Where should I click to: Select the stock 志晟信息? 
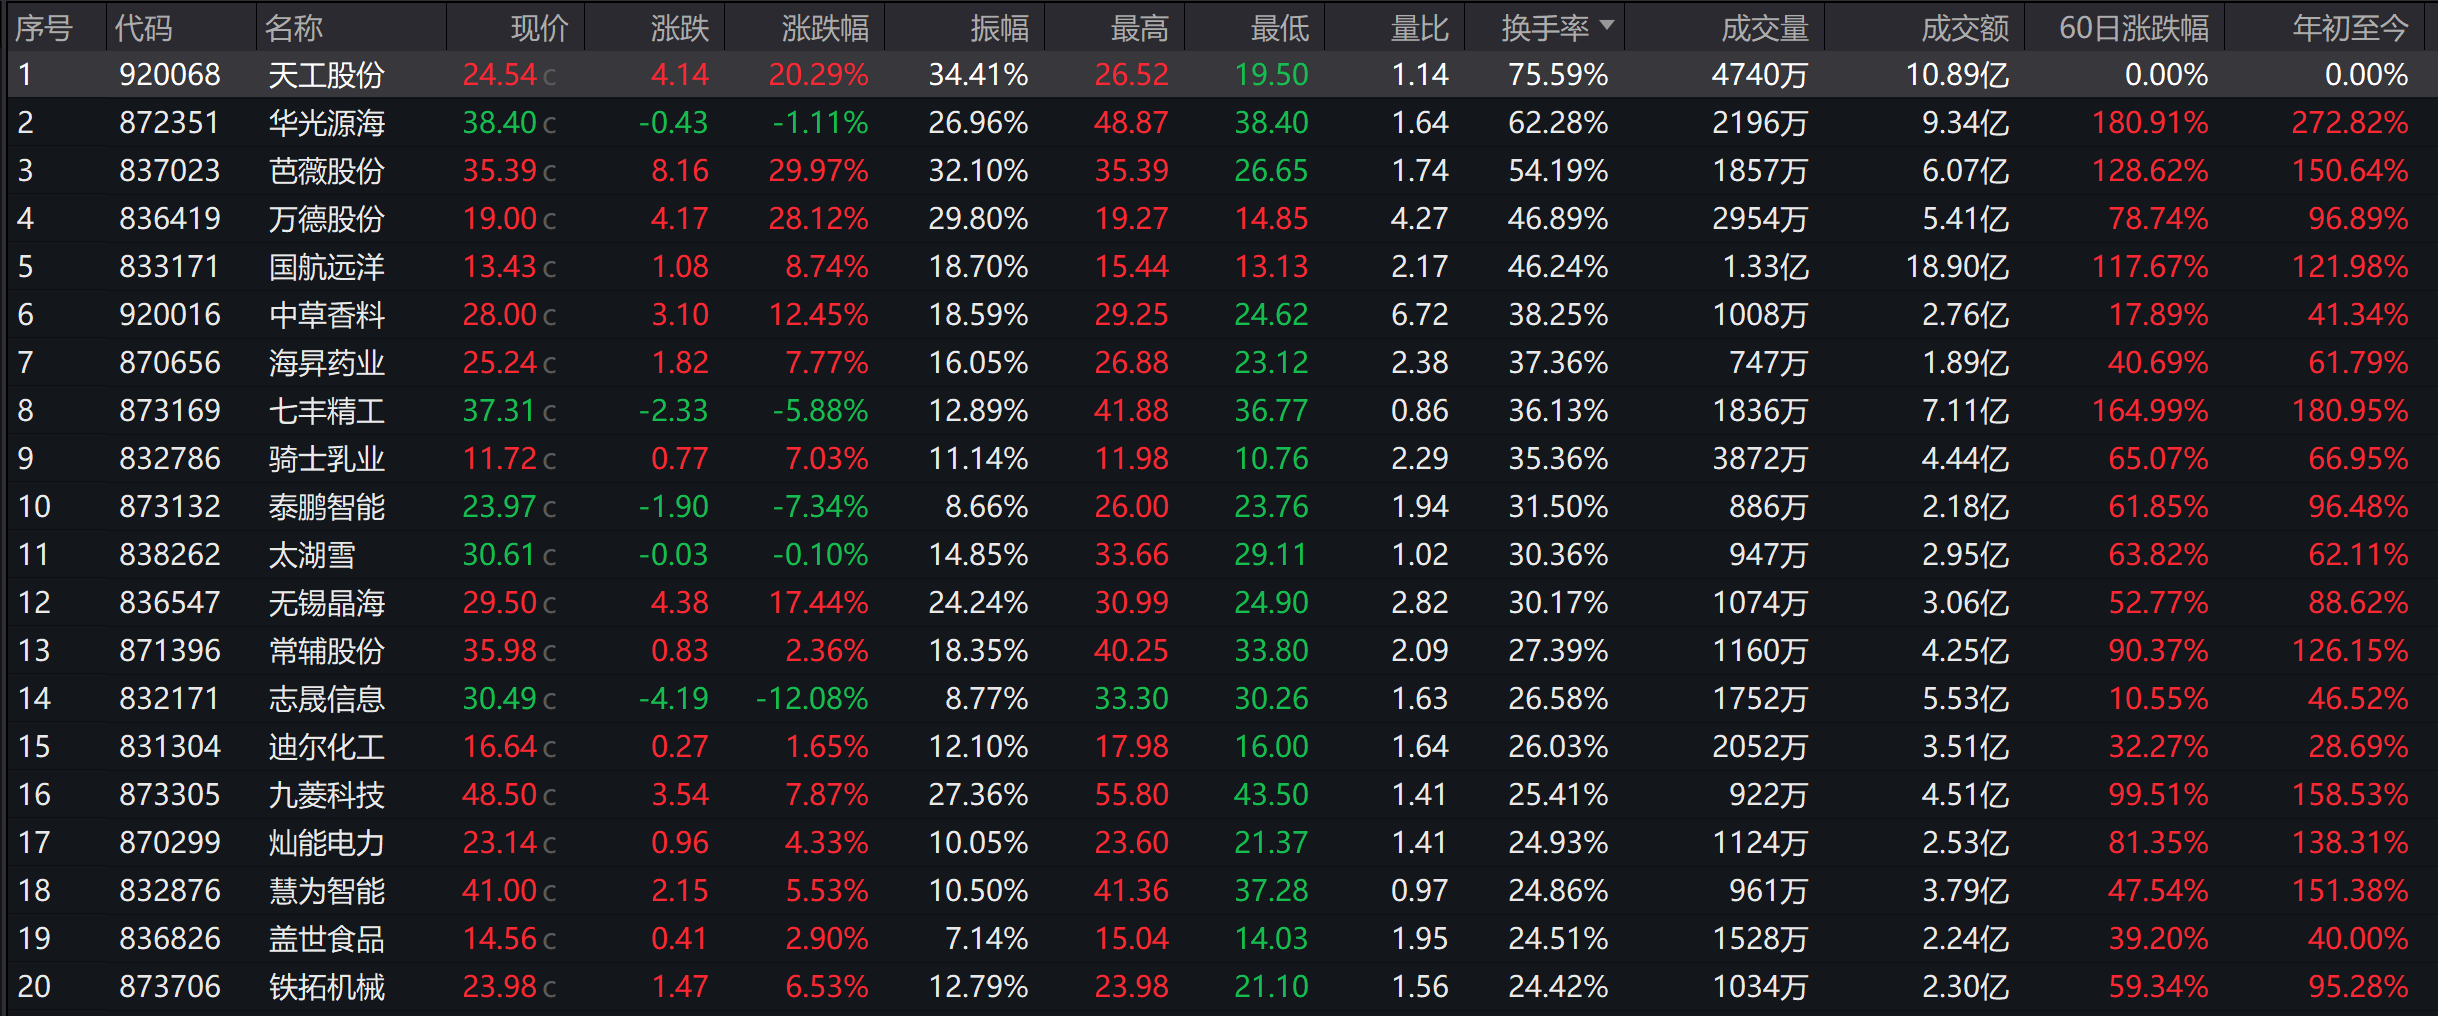[x=327, y=699]
